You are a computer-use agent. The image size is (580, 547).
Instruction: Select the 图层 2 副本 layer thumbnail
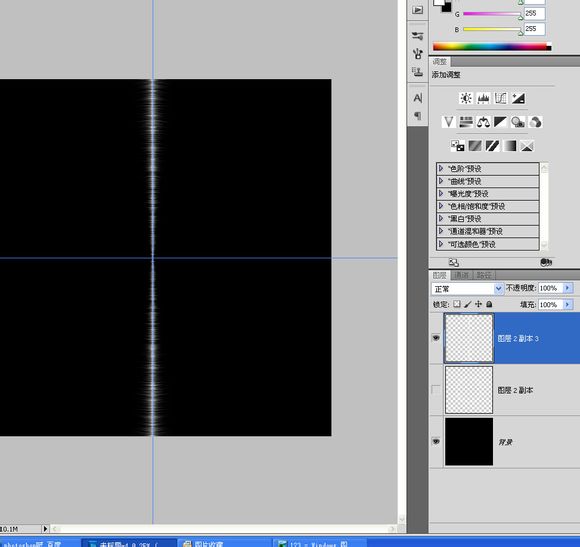pos(469,390)
